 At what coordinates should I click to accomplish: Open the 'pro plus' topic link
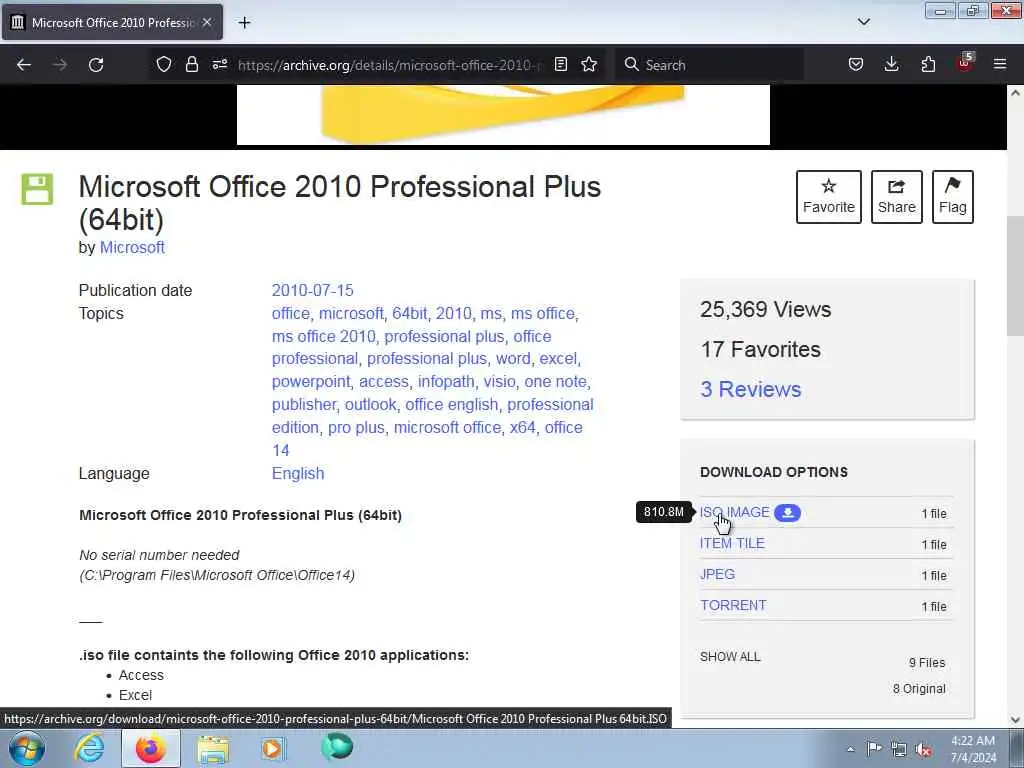(356, 427)
